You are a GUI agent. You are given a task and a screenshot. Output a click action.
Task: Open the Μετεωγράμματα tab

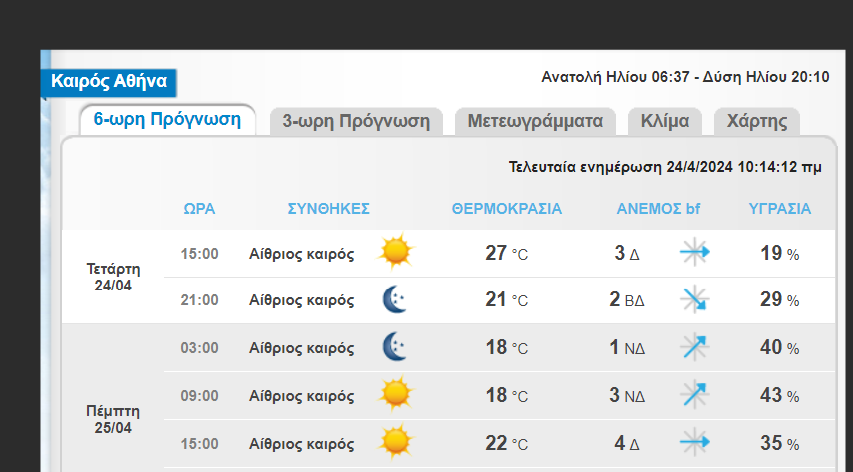tap(535, 121)
